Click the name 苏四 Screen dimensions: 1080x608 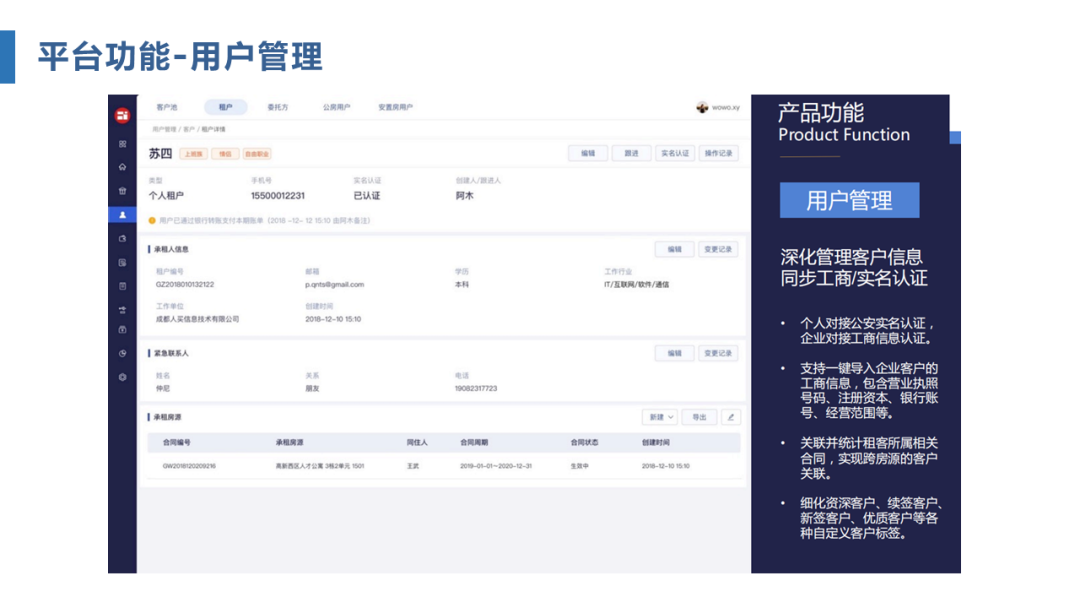(x=160, y=154)
